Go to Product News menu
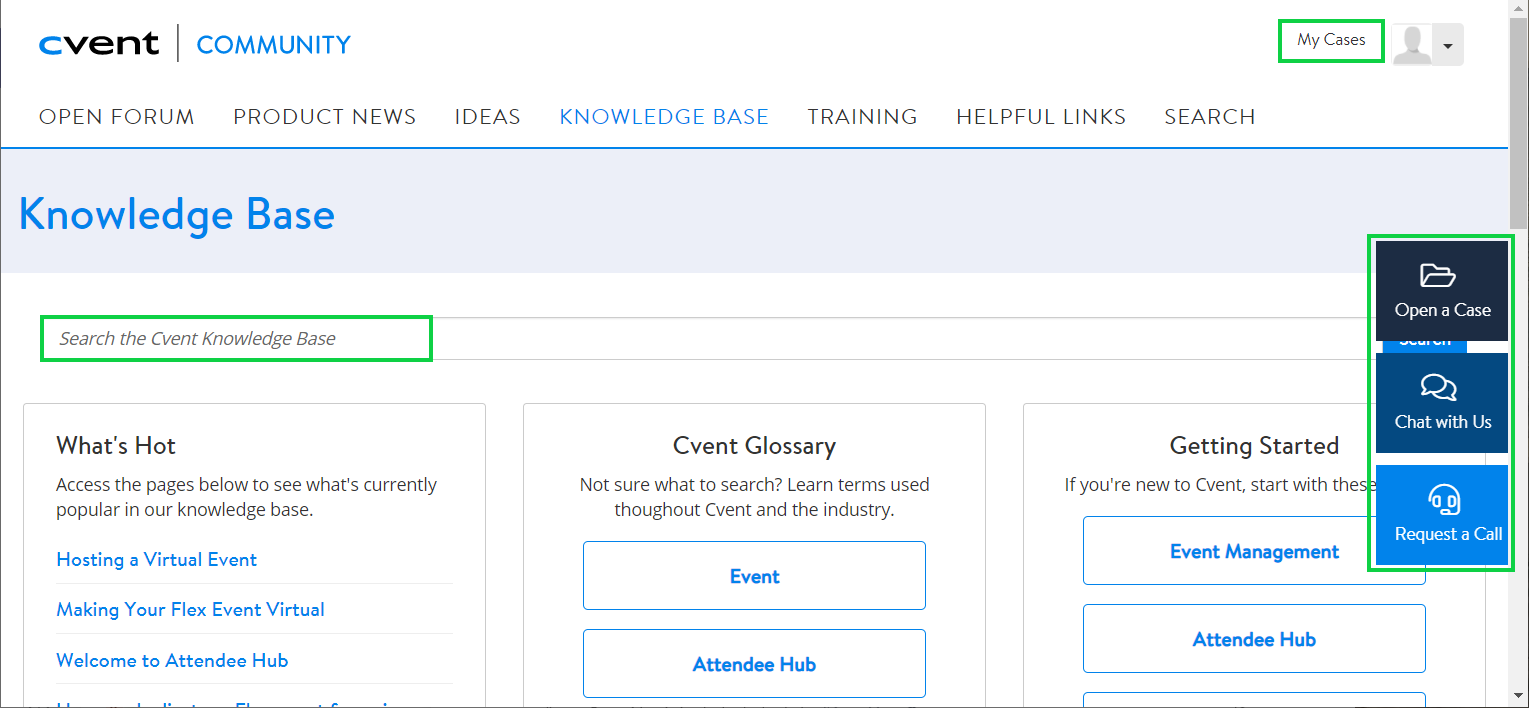This screenshot has height=708, width=1529. 325,117
